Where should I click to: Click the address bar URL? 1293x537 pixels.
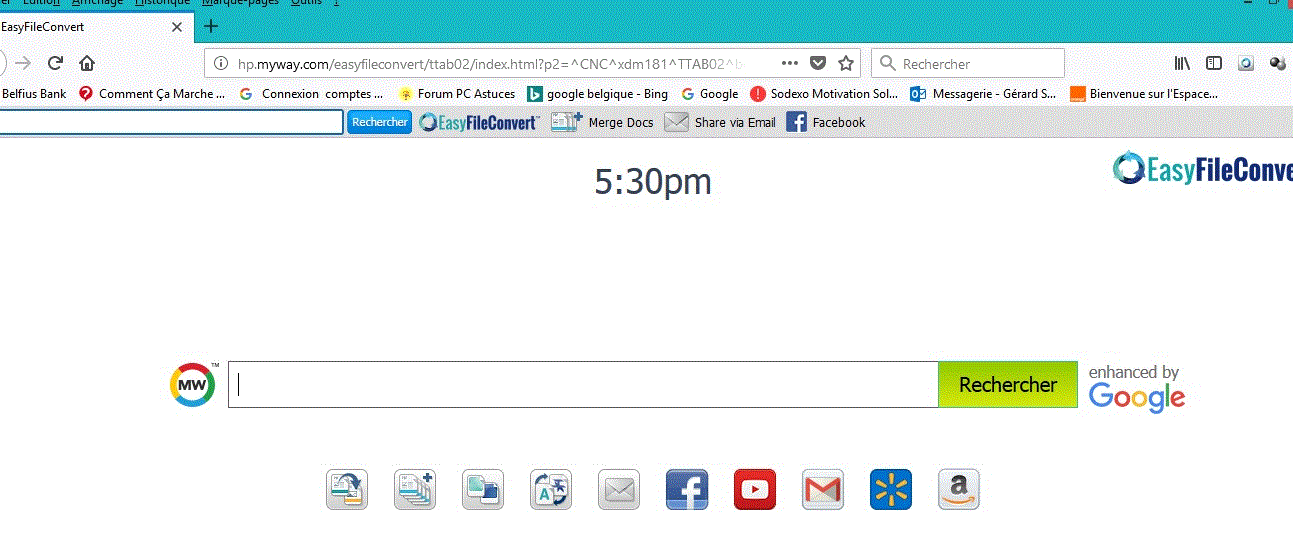491,64
